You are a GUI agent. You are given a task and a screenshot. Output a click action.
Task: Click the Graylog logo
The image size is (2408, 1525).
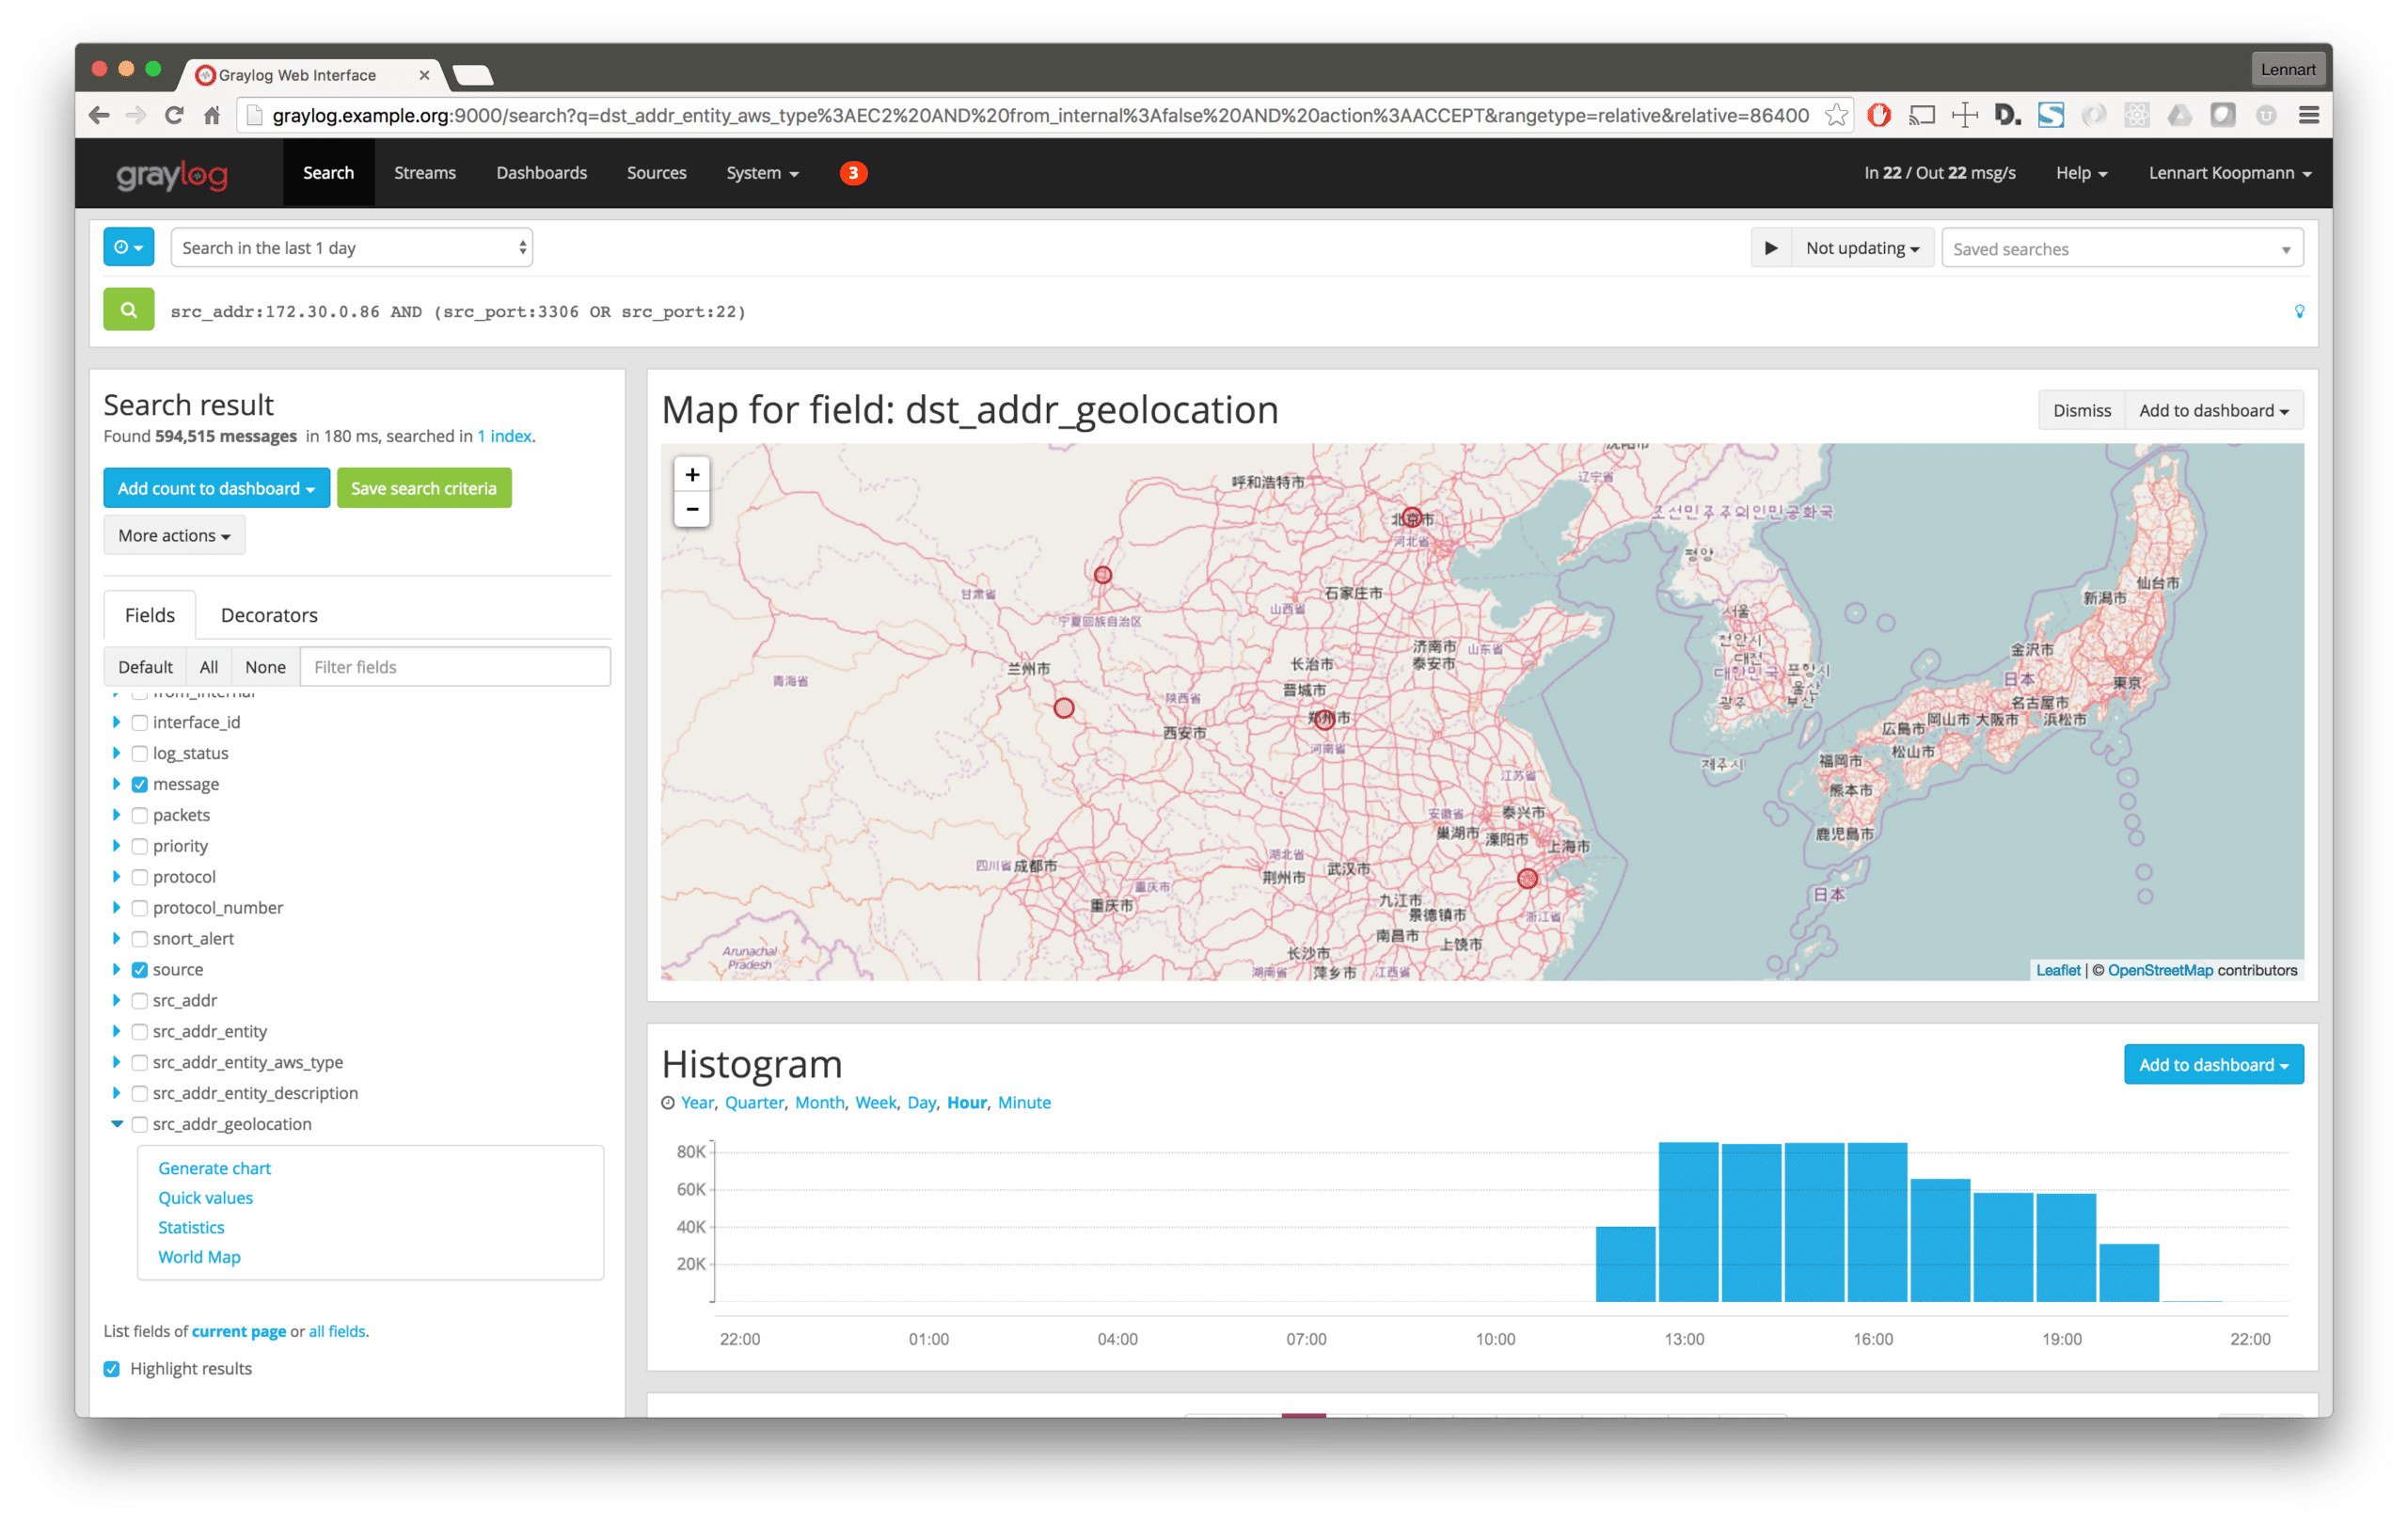coord(172,174)
